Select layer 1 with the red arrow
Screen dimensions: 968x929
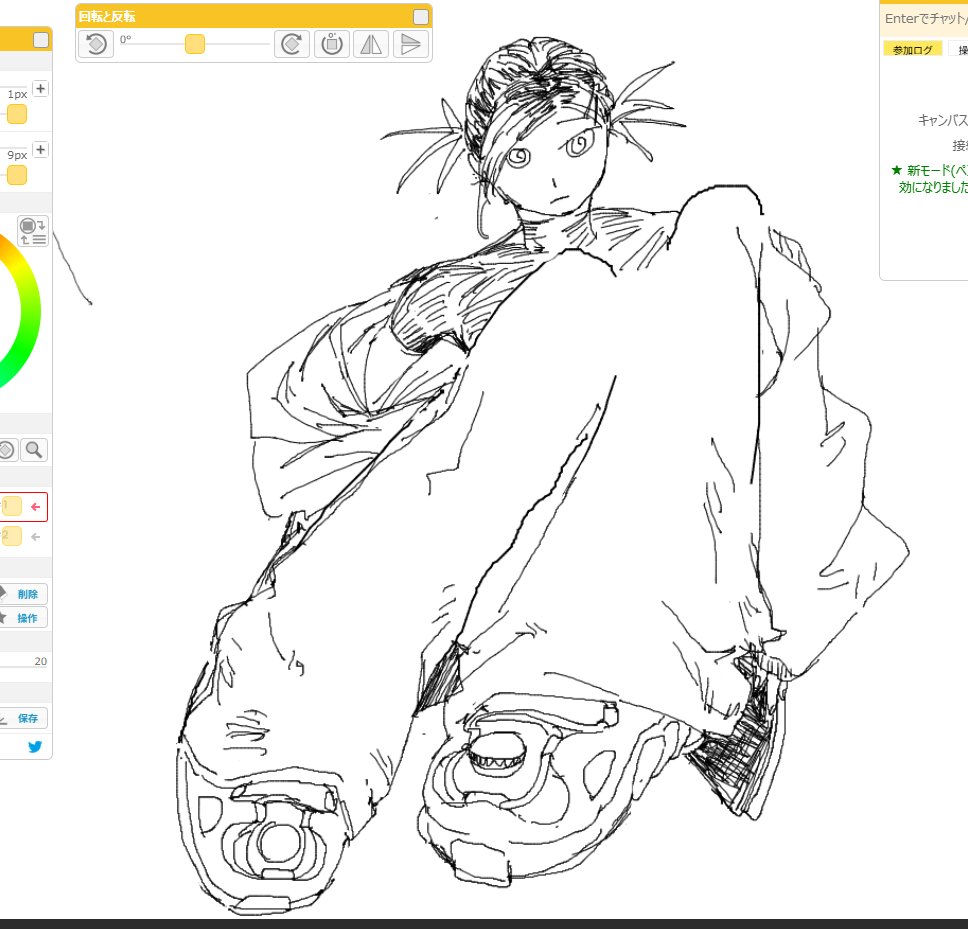pos(23,507)
